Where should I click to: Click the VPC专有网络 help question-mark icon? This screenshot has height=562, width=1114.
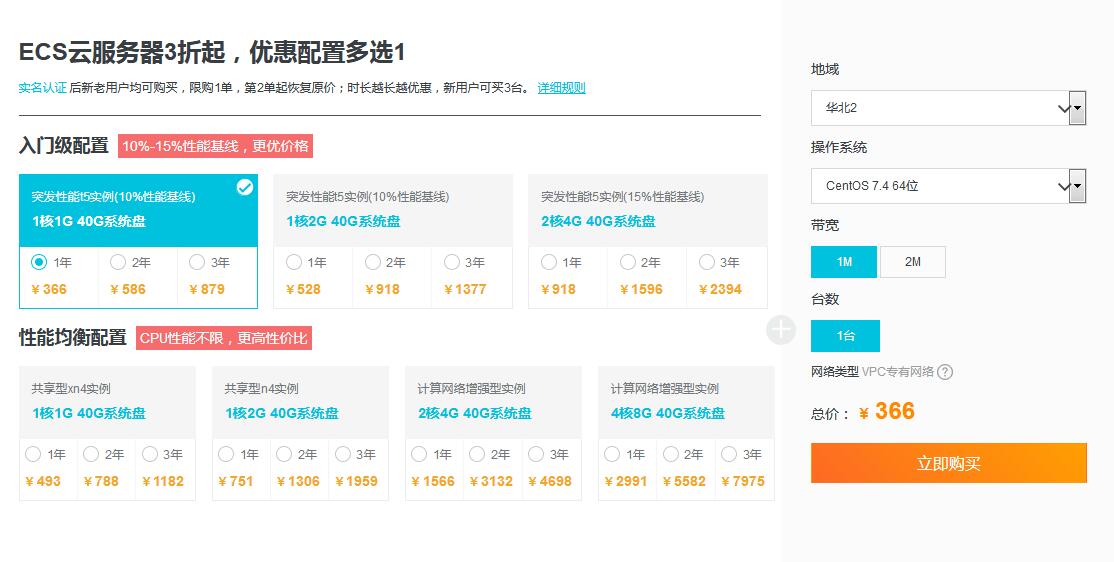pos(945,372)
